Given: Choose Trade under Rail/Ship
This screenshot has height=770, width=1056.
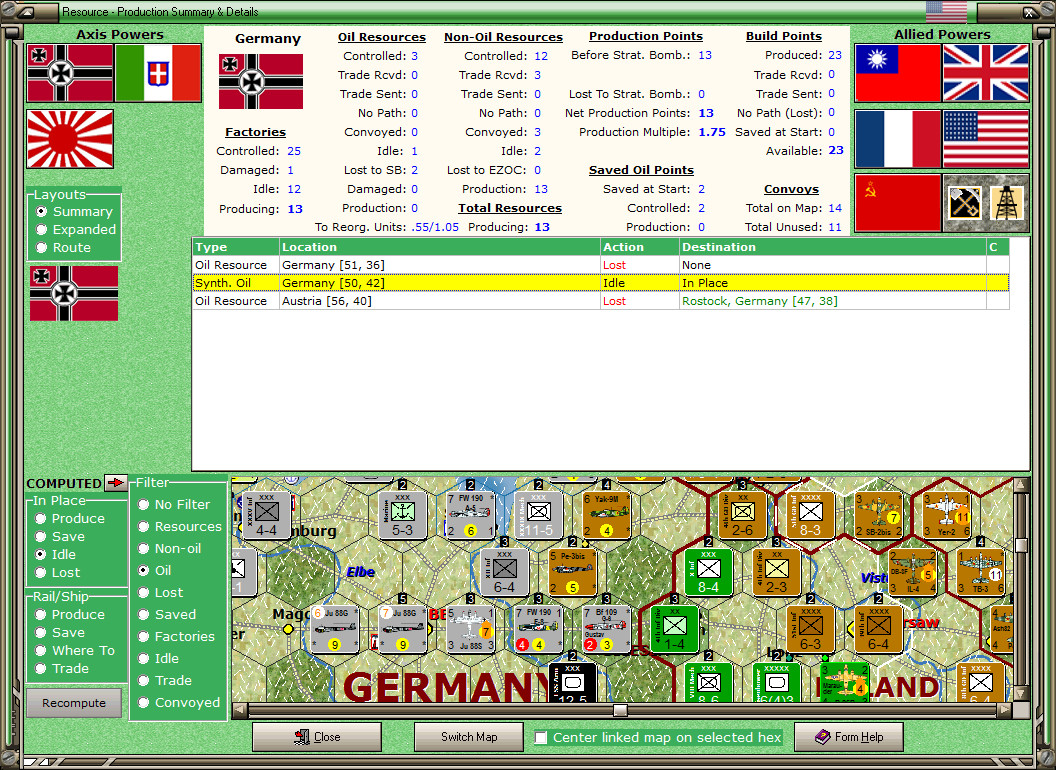Looking at the screenshot, I should point(40,668).
